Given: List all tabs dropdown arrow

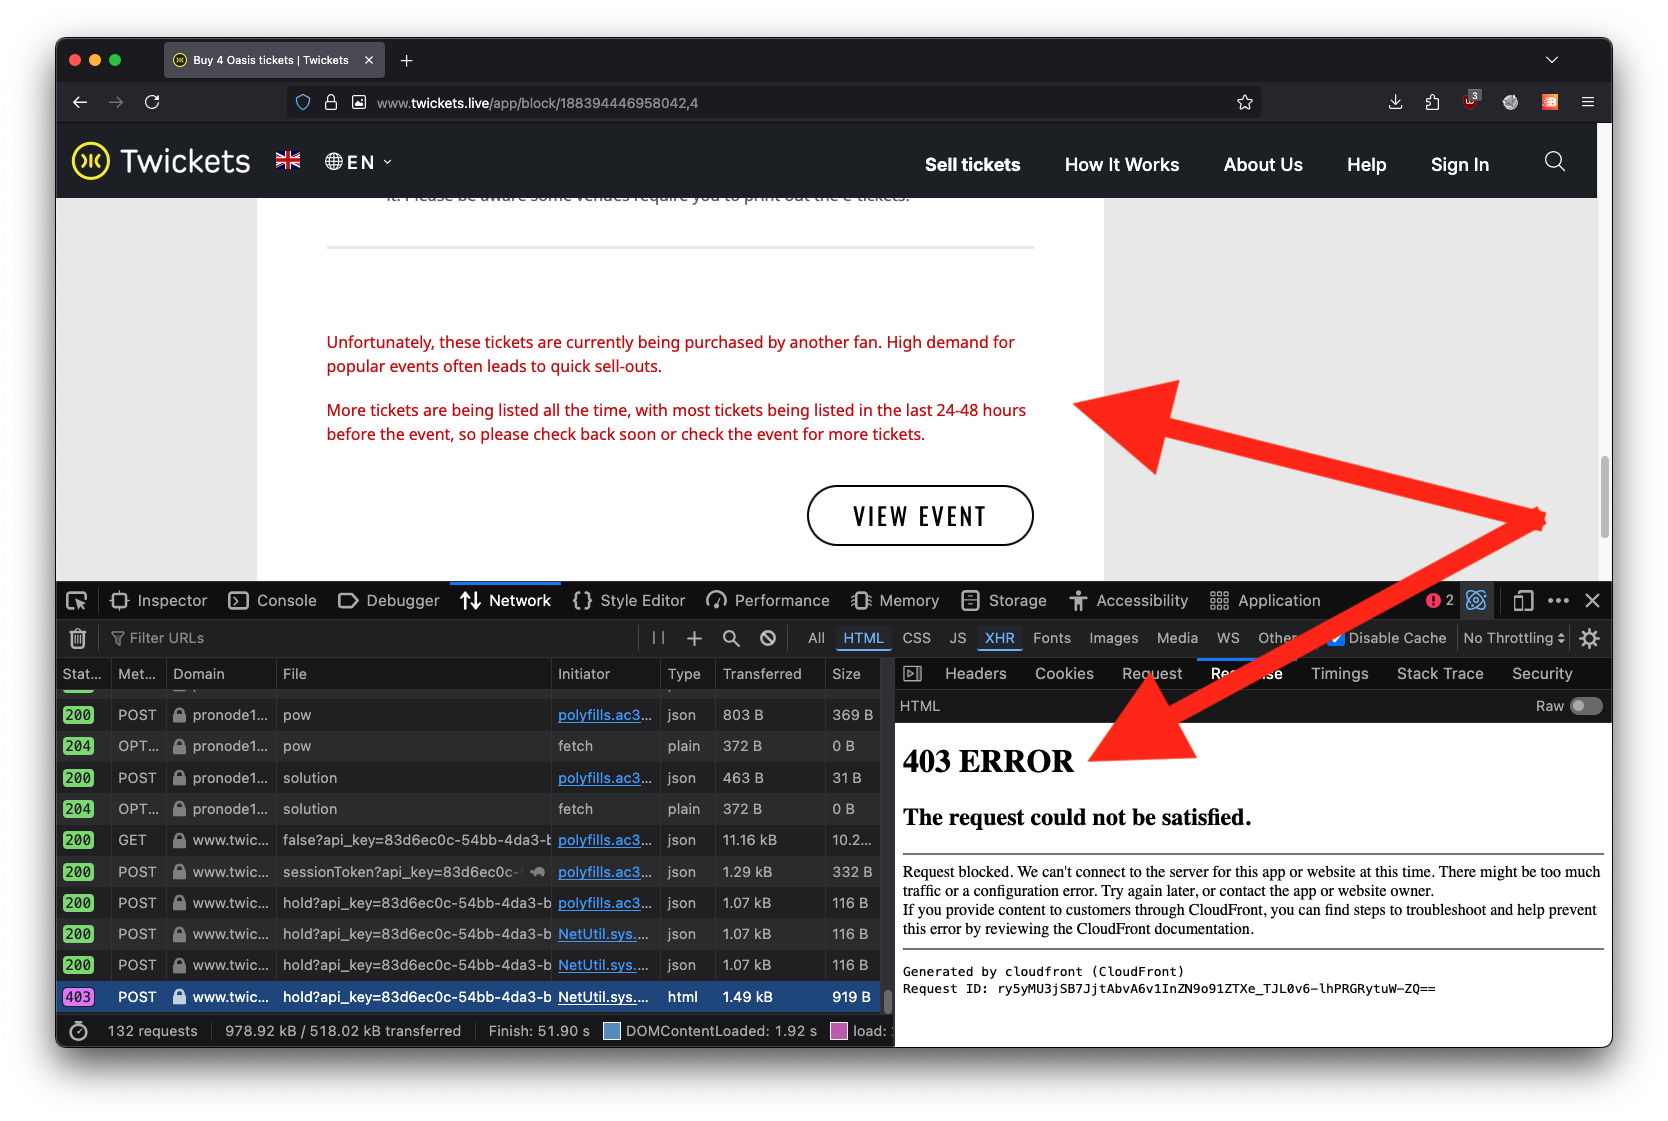Looking at the screenshot, I should click(1551, 60).
